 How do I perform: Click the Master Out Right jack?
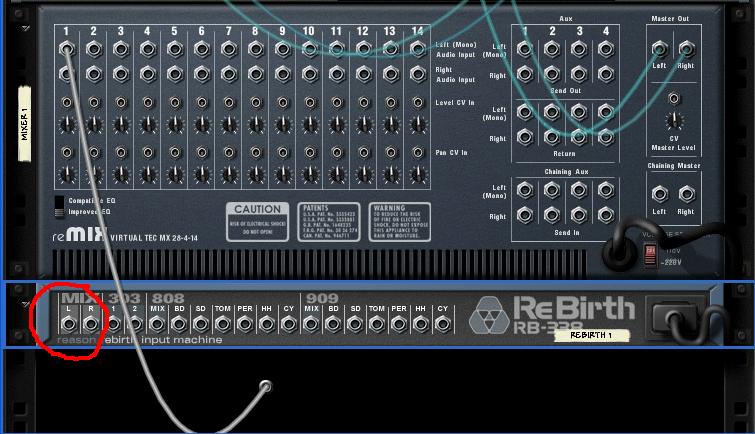pos(687,49)
